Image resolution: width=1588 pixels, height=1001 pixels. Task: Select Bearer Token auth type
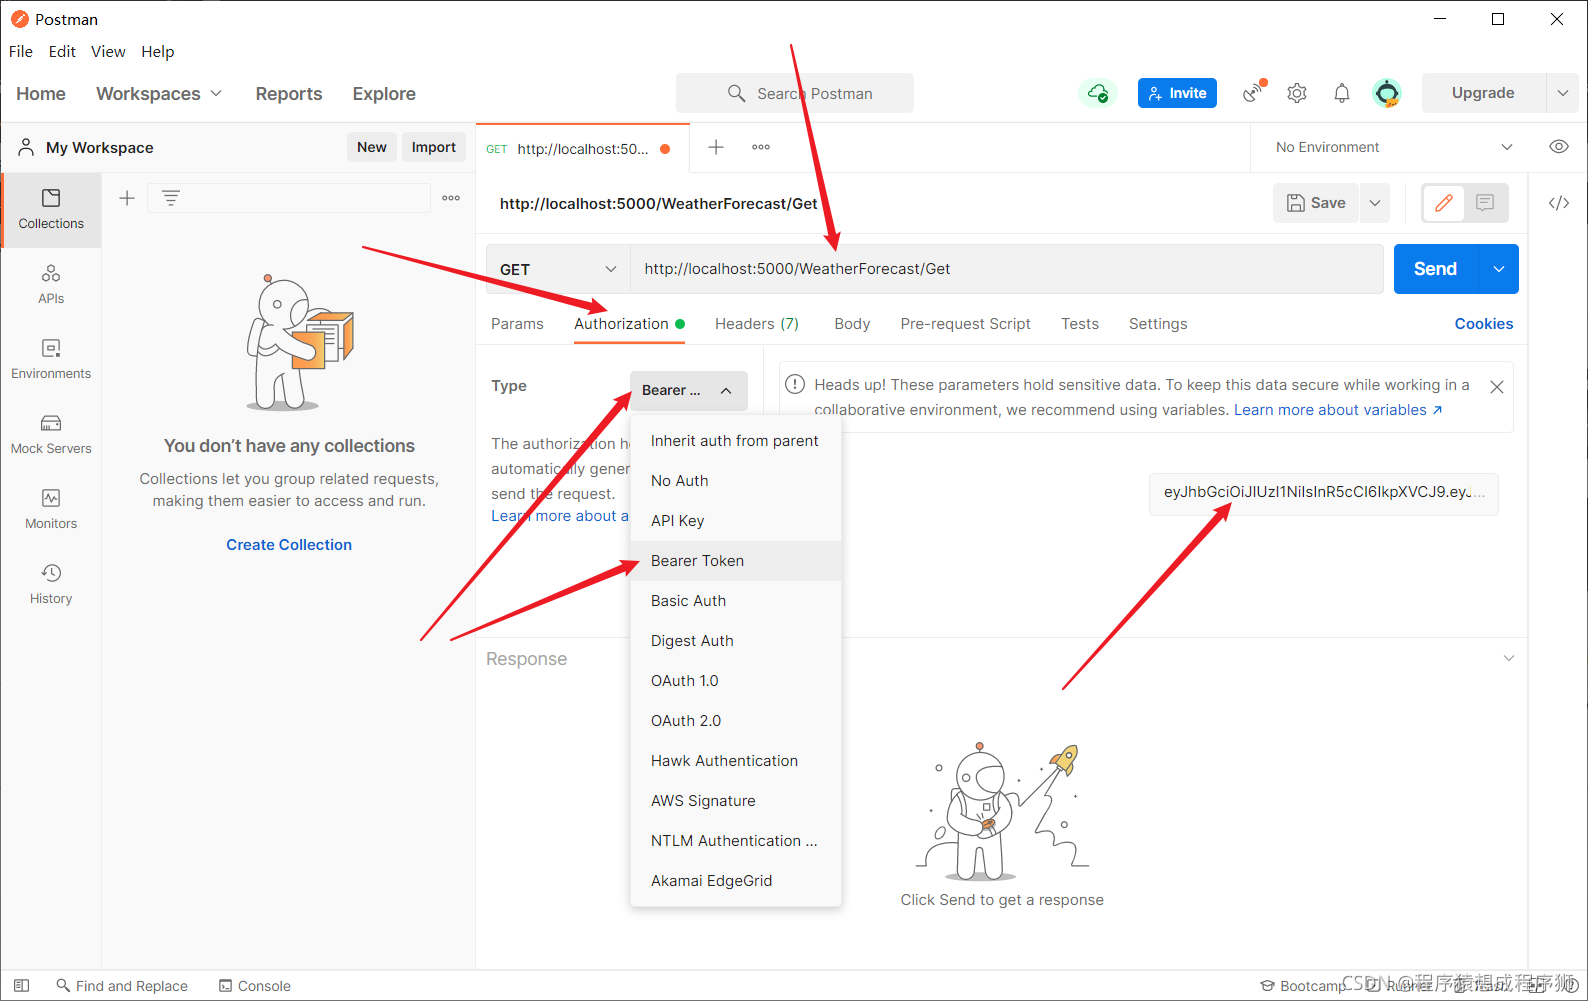pyautogui.click(x=736, y=561)
